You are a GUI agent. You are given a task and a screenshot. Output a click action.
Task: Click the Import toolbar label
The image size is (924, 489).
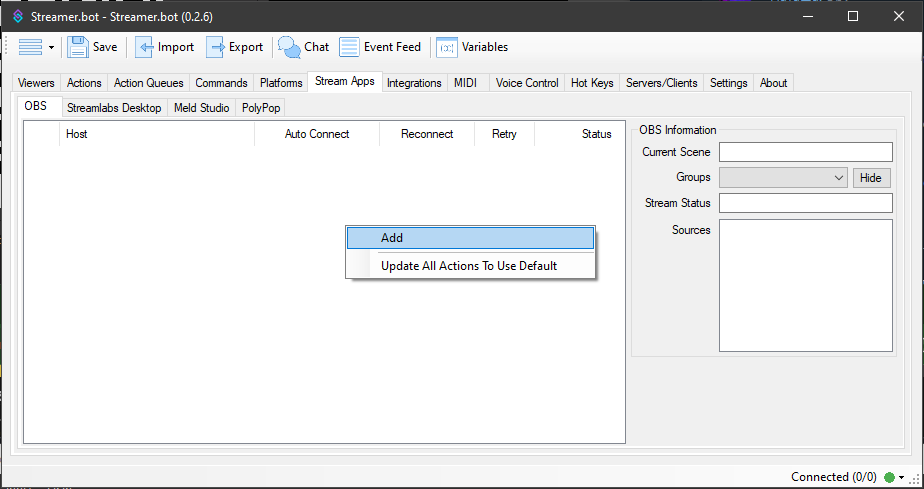pyautogui.click(x=176, y=47)
